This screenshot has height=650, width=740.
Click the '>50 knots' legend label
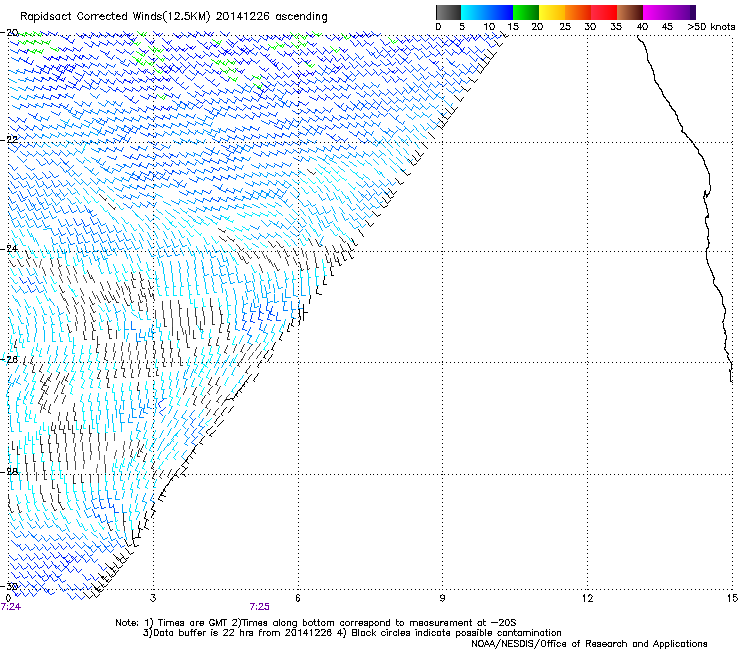coord(711,27)
